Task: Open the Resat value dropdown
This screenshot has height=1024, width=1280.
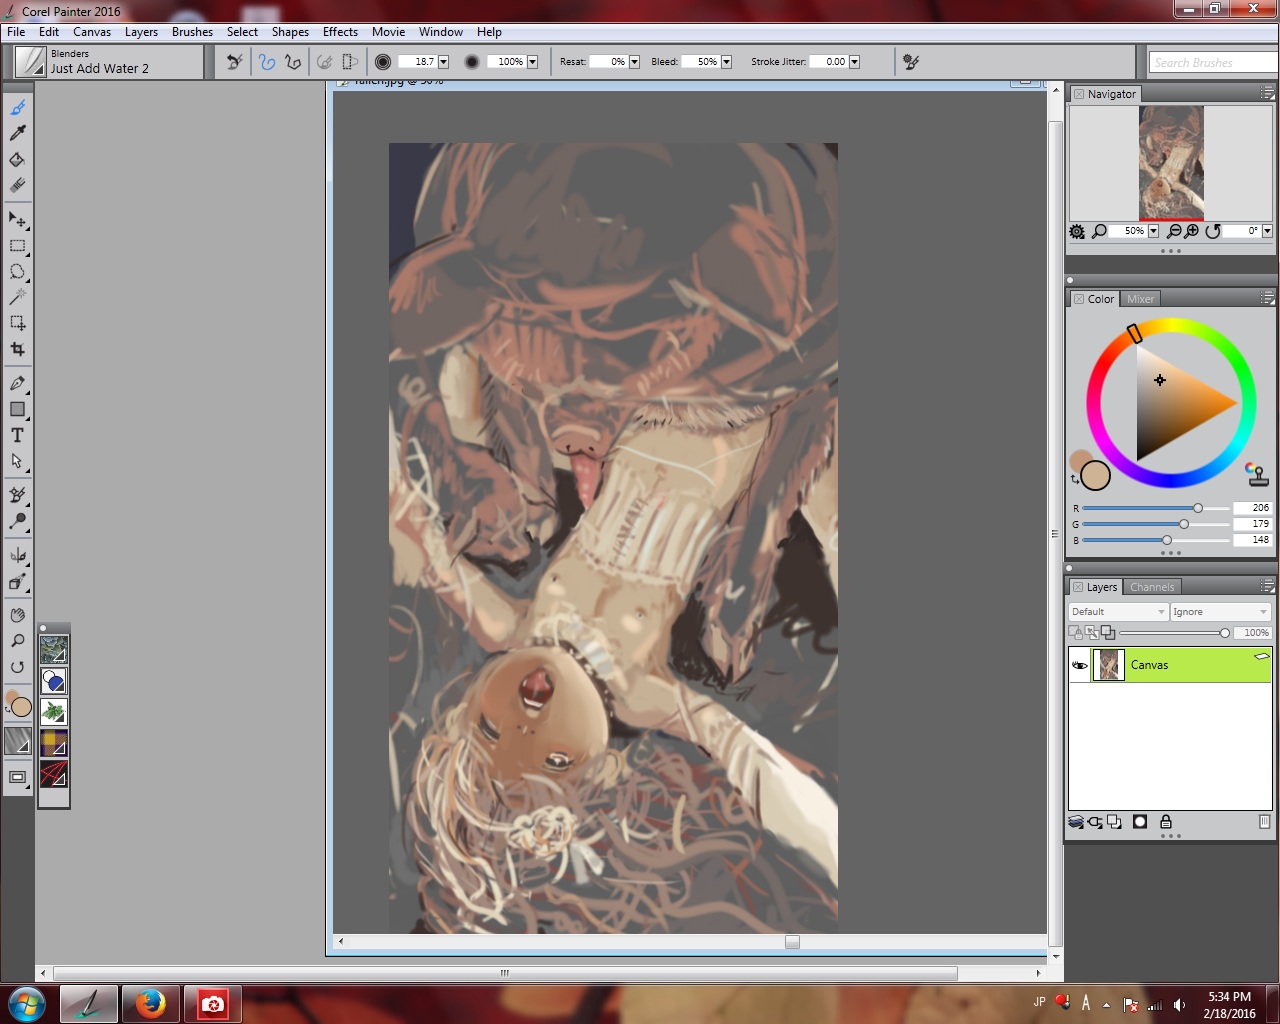Action: [x=634, y=62]
